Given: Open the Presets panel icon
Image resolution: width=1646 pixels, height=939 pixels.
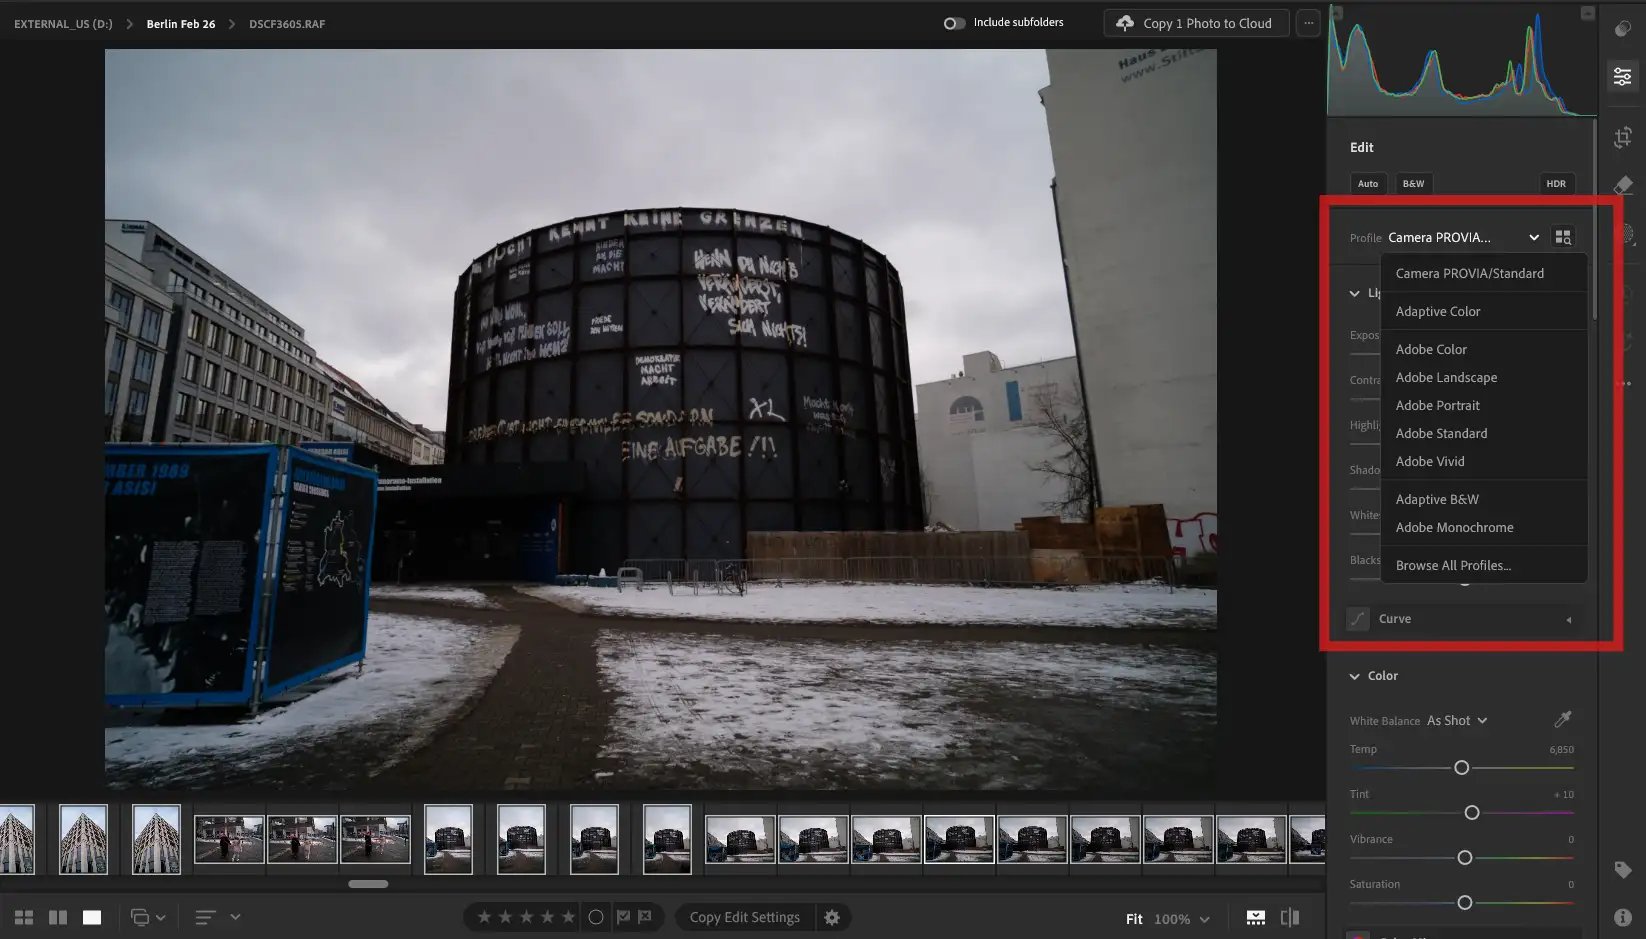Looking at the screenshot, I should [1622, 29].
